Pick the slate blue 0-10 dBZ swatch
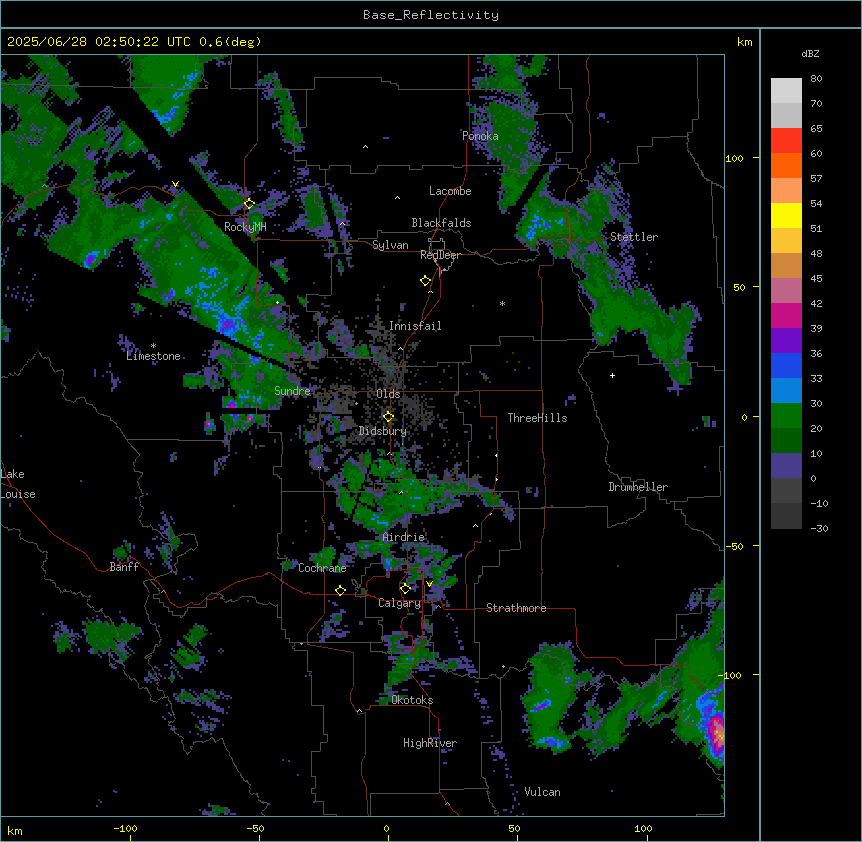The image size is (862, 842). pos(786,466)
